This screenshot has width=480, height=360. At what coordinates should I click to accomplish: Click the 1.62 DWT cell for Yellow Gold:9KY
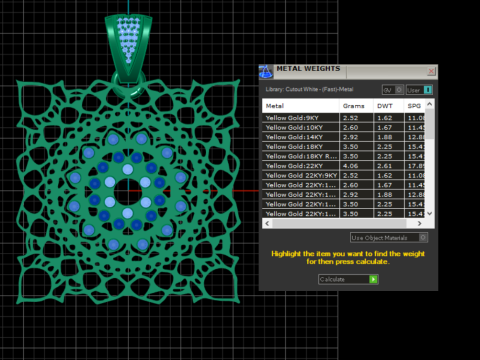tap(389, 118)
